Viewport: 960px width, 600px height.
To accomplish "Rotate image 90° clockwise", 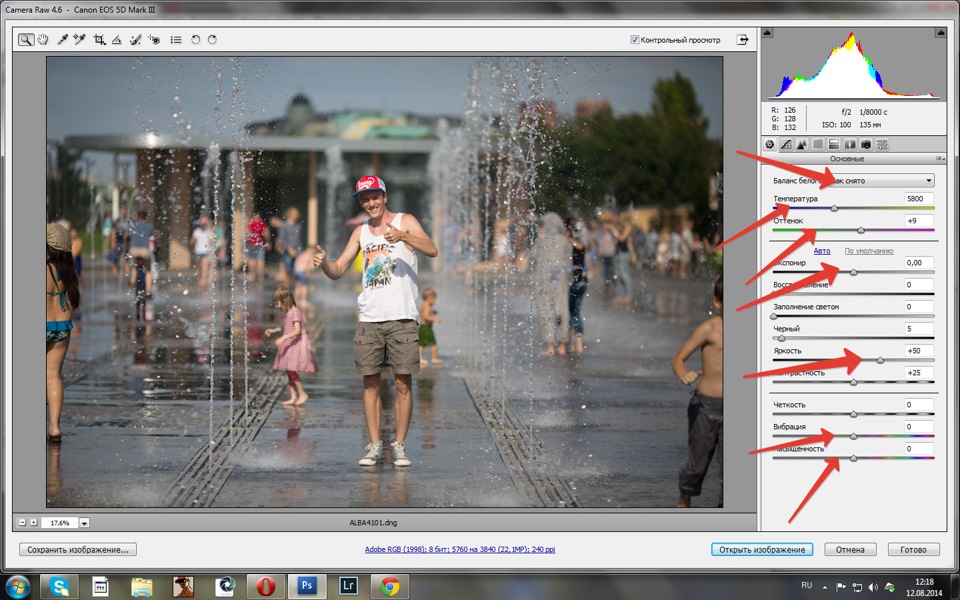I will (212, 40).
